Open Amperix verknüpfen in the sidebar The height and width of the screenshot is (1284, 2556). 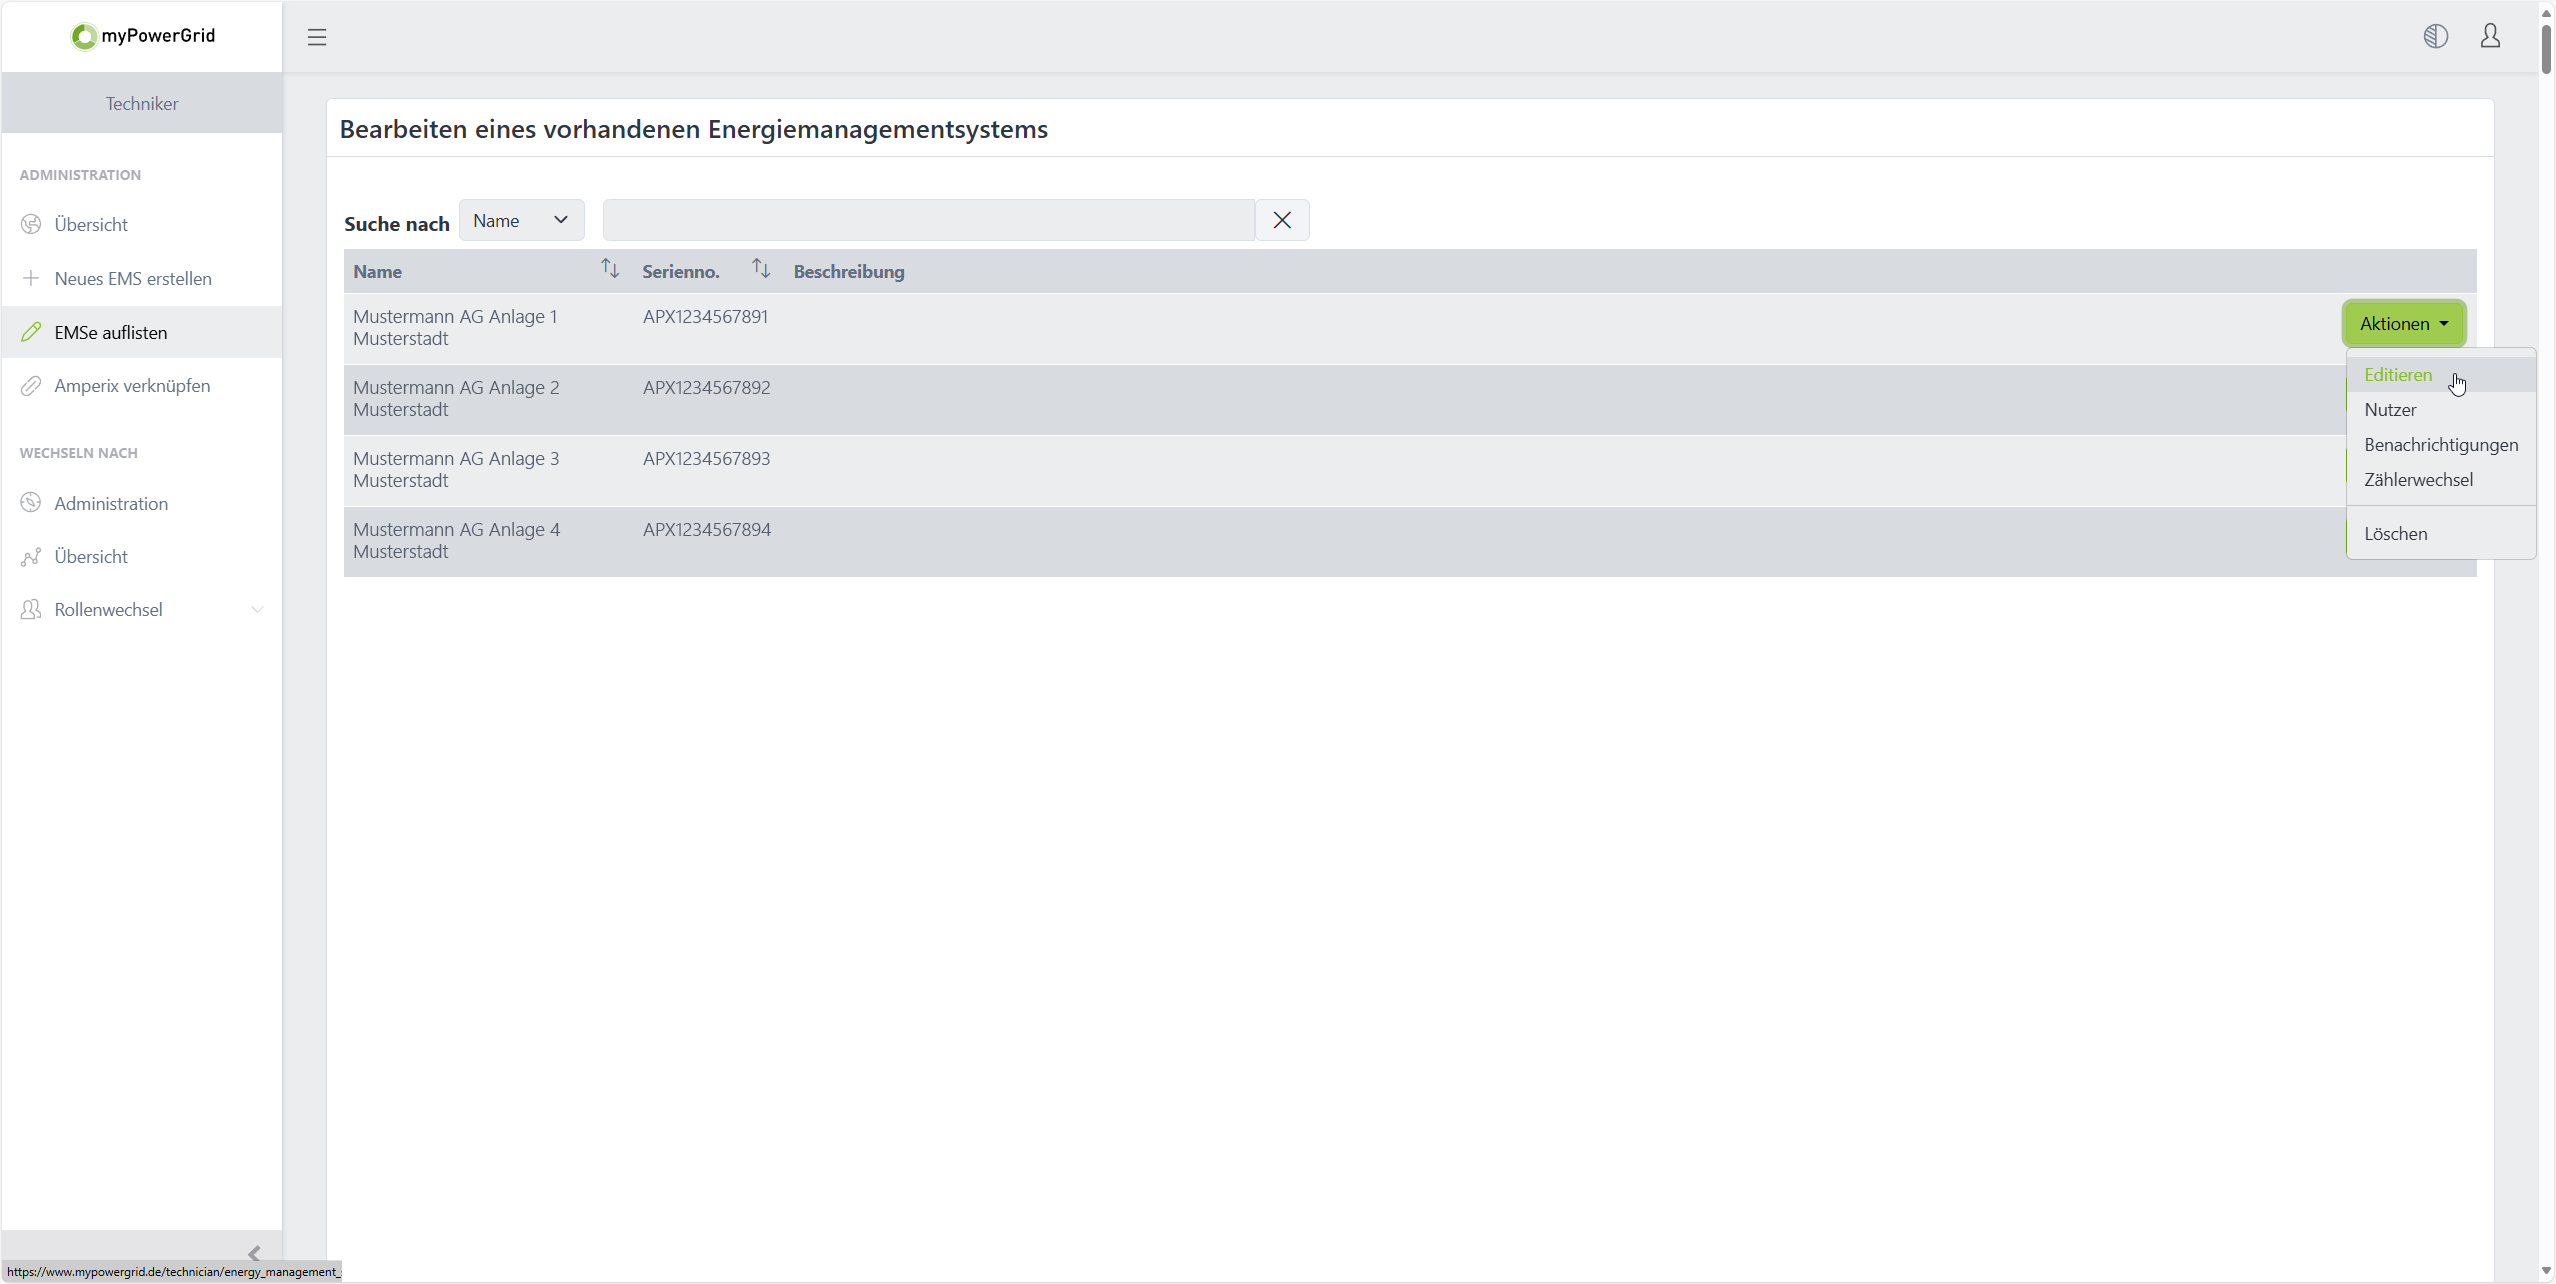(x=132, y=386)
